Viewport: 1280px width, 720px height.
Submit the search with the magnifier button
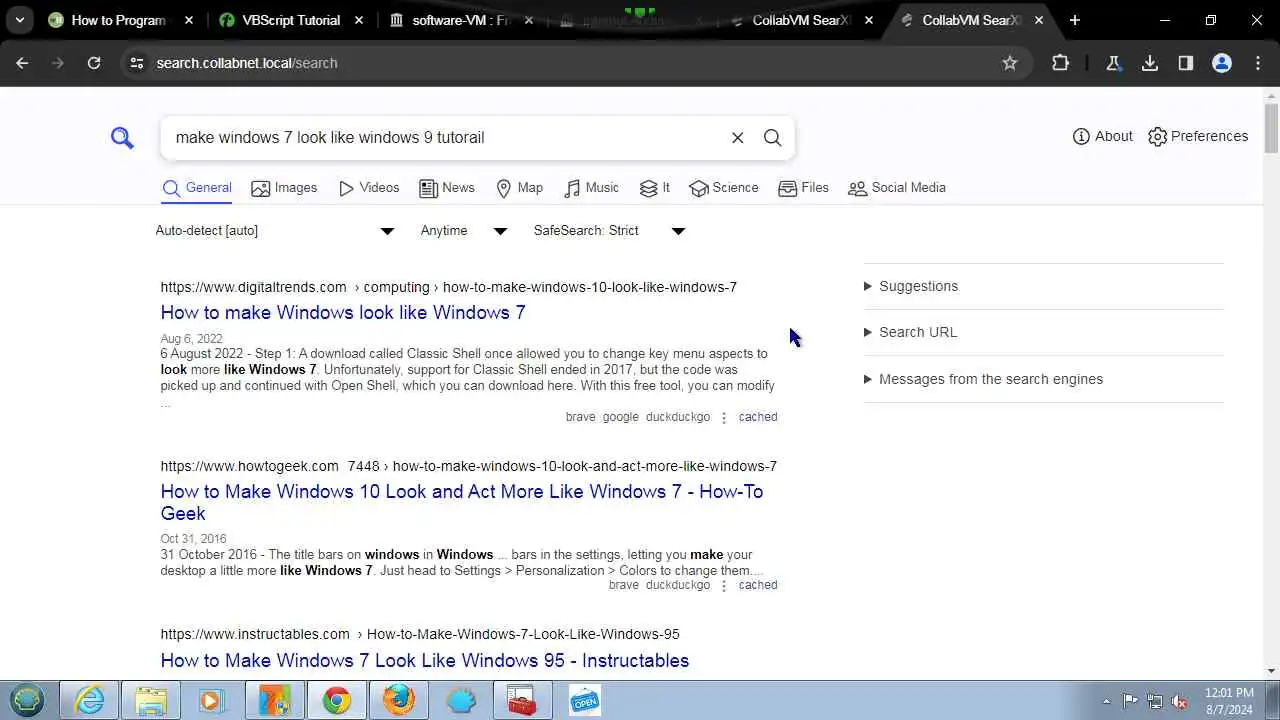tap(773, 138)
